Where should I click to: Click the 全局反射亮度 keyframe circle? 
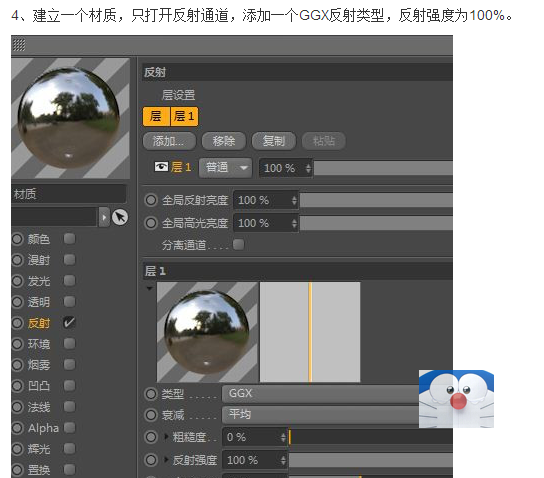tap(151, 200)
